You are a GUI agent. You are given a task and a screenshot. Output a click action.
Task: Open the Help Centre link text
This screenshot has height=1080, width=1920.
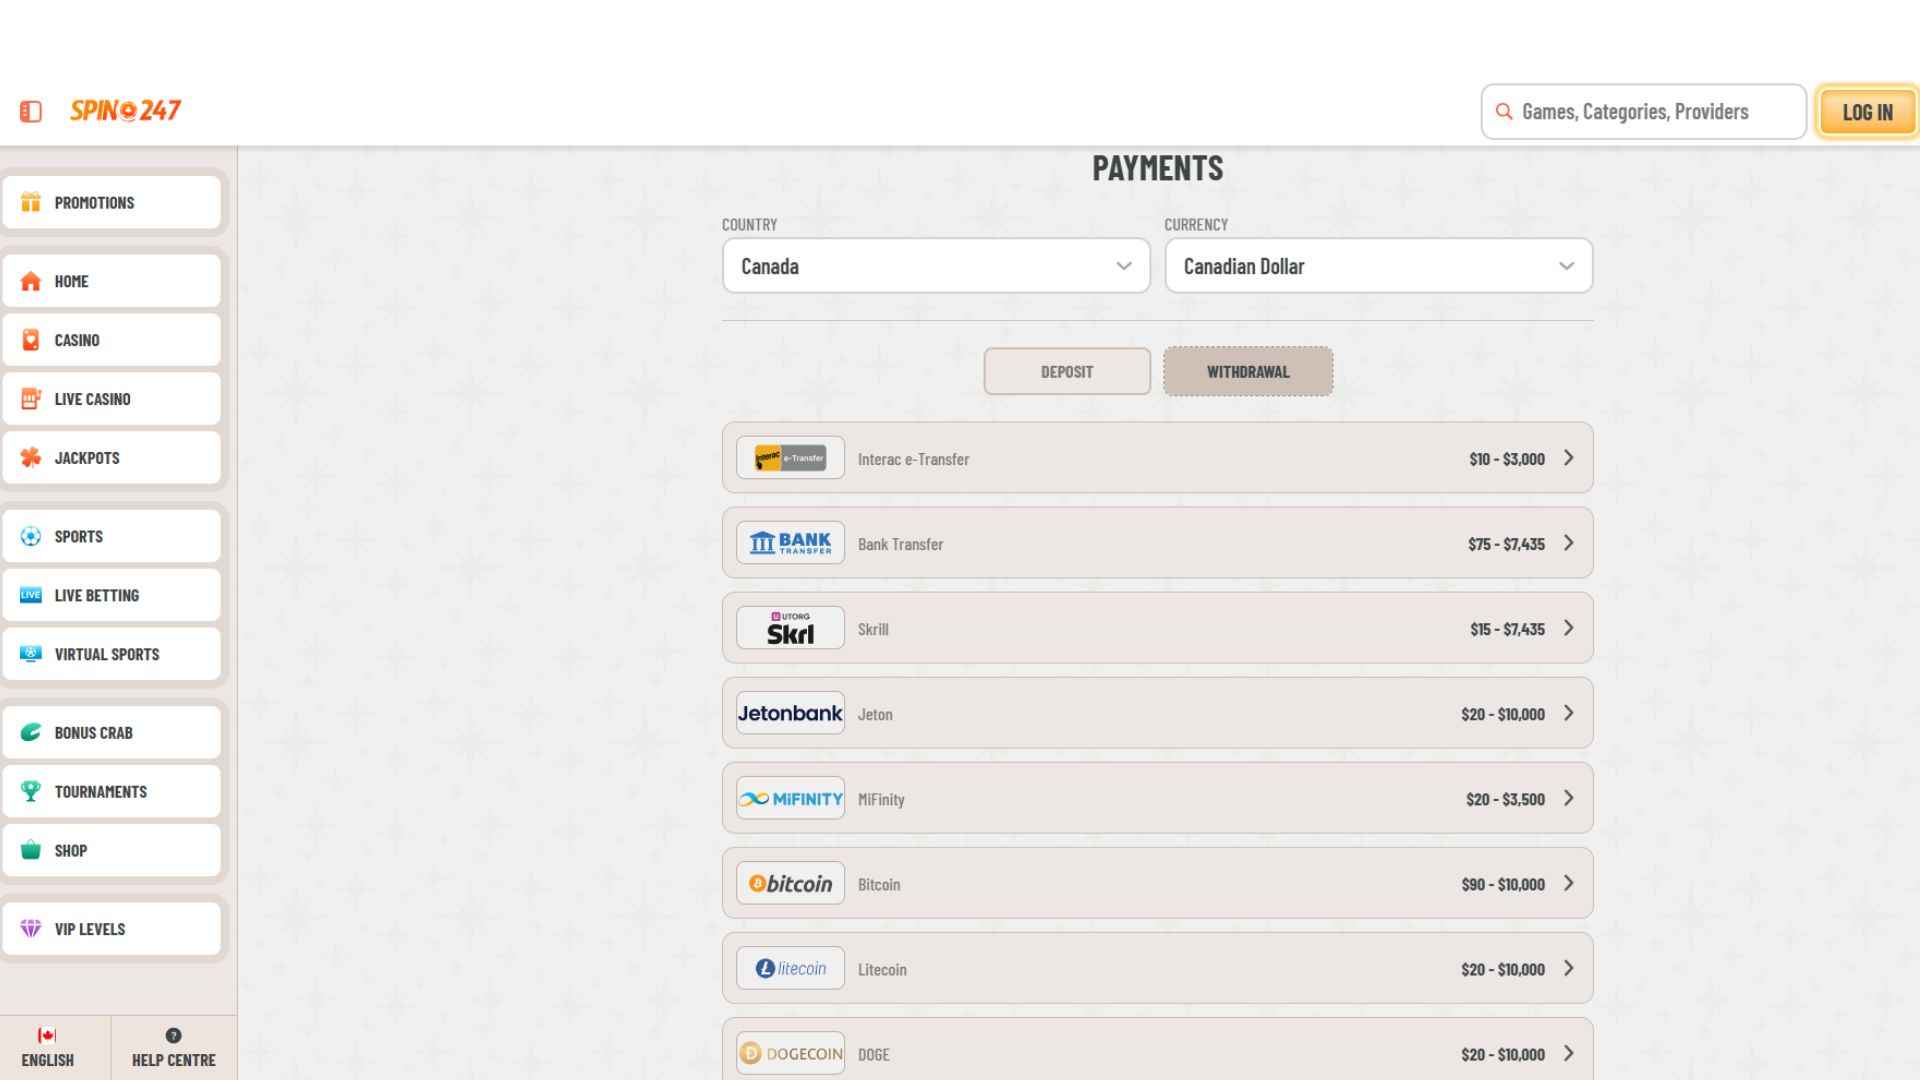(174, 1060)
